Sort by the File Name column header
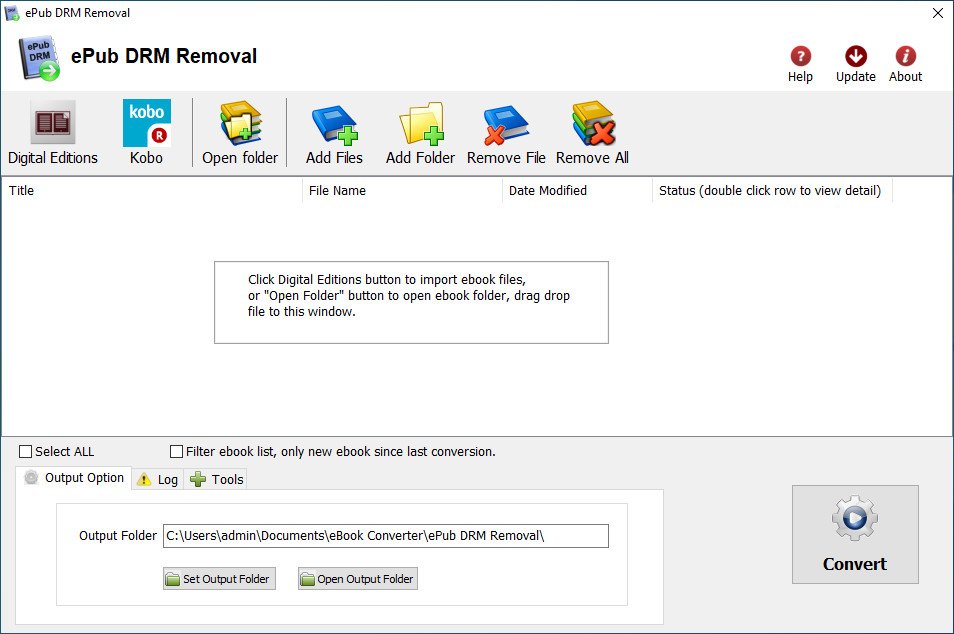The width and height of the screenshot is (954, 634). pyautogui.click(x=402, y=190)
